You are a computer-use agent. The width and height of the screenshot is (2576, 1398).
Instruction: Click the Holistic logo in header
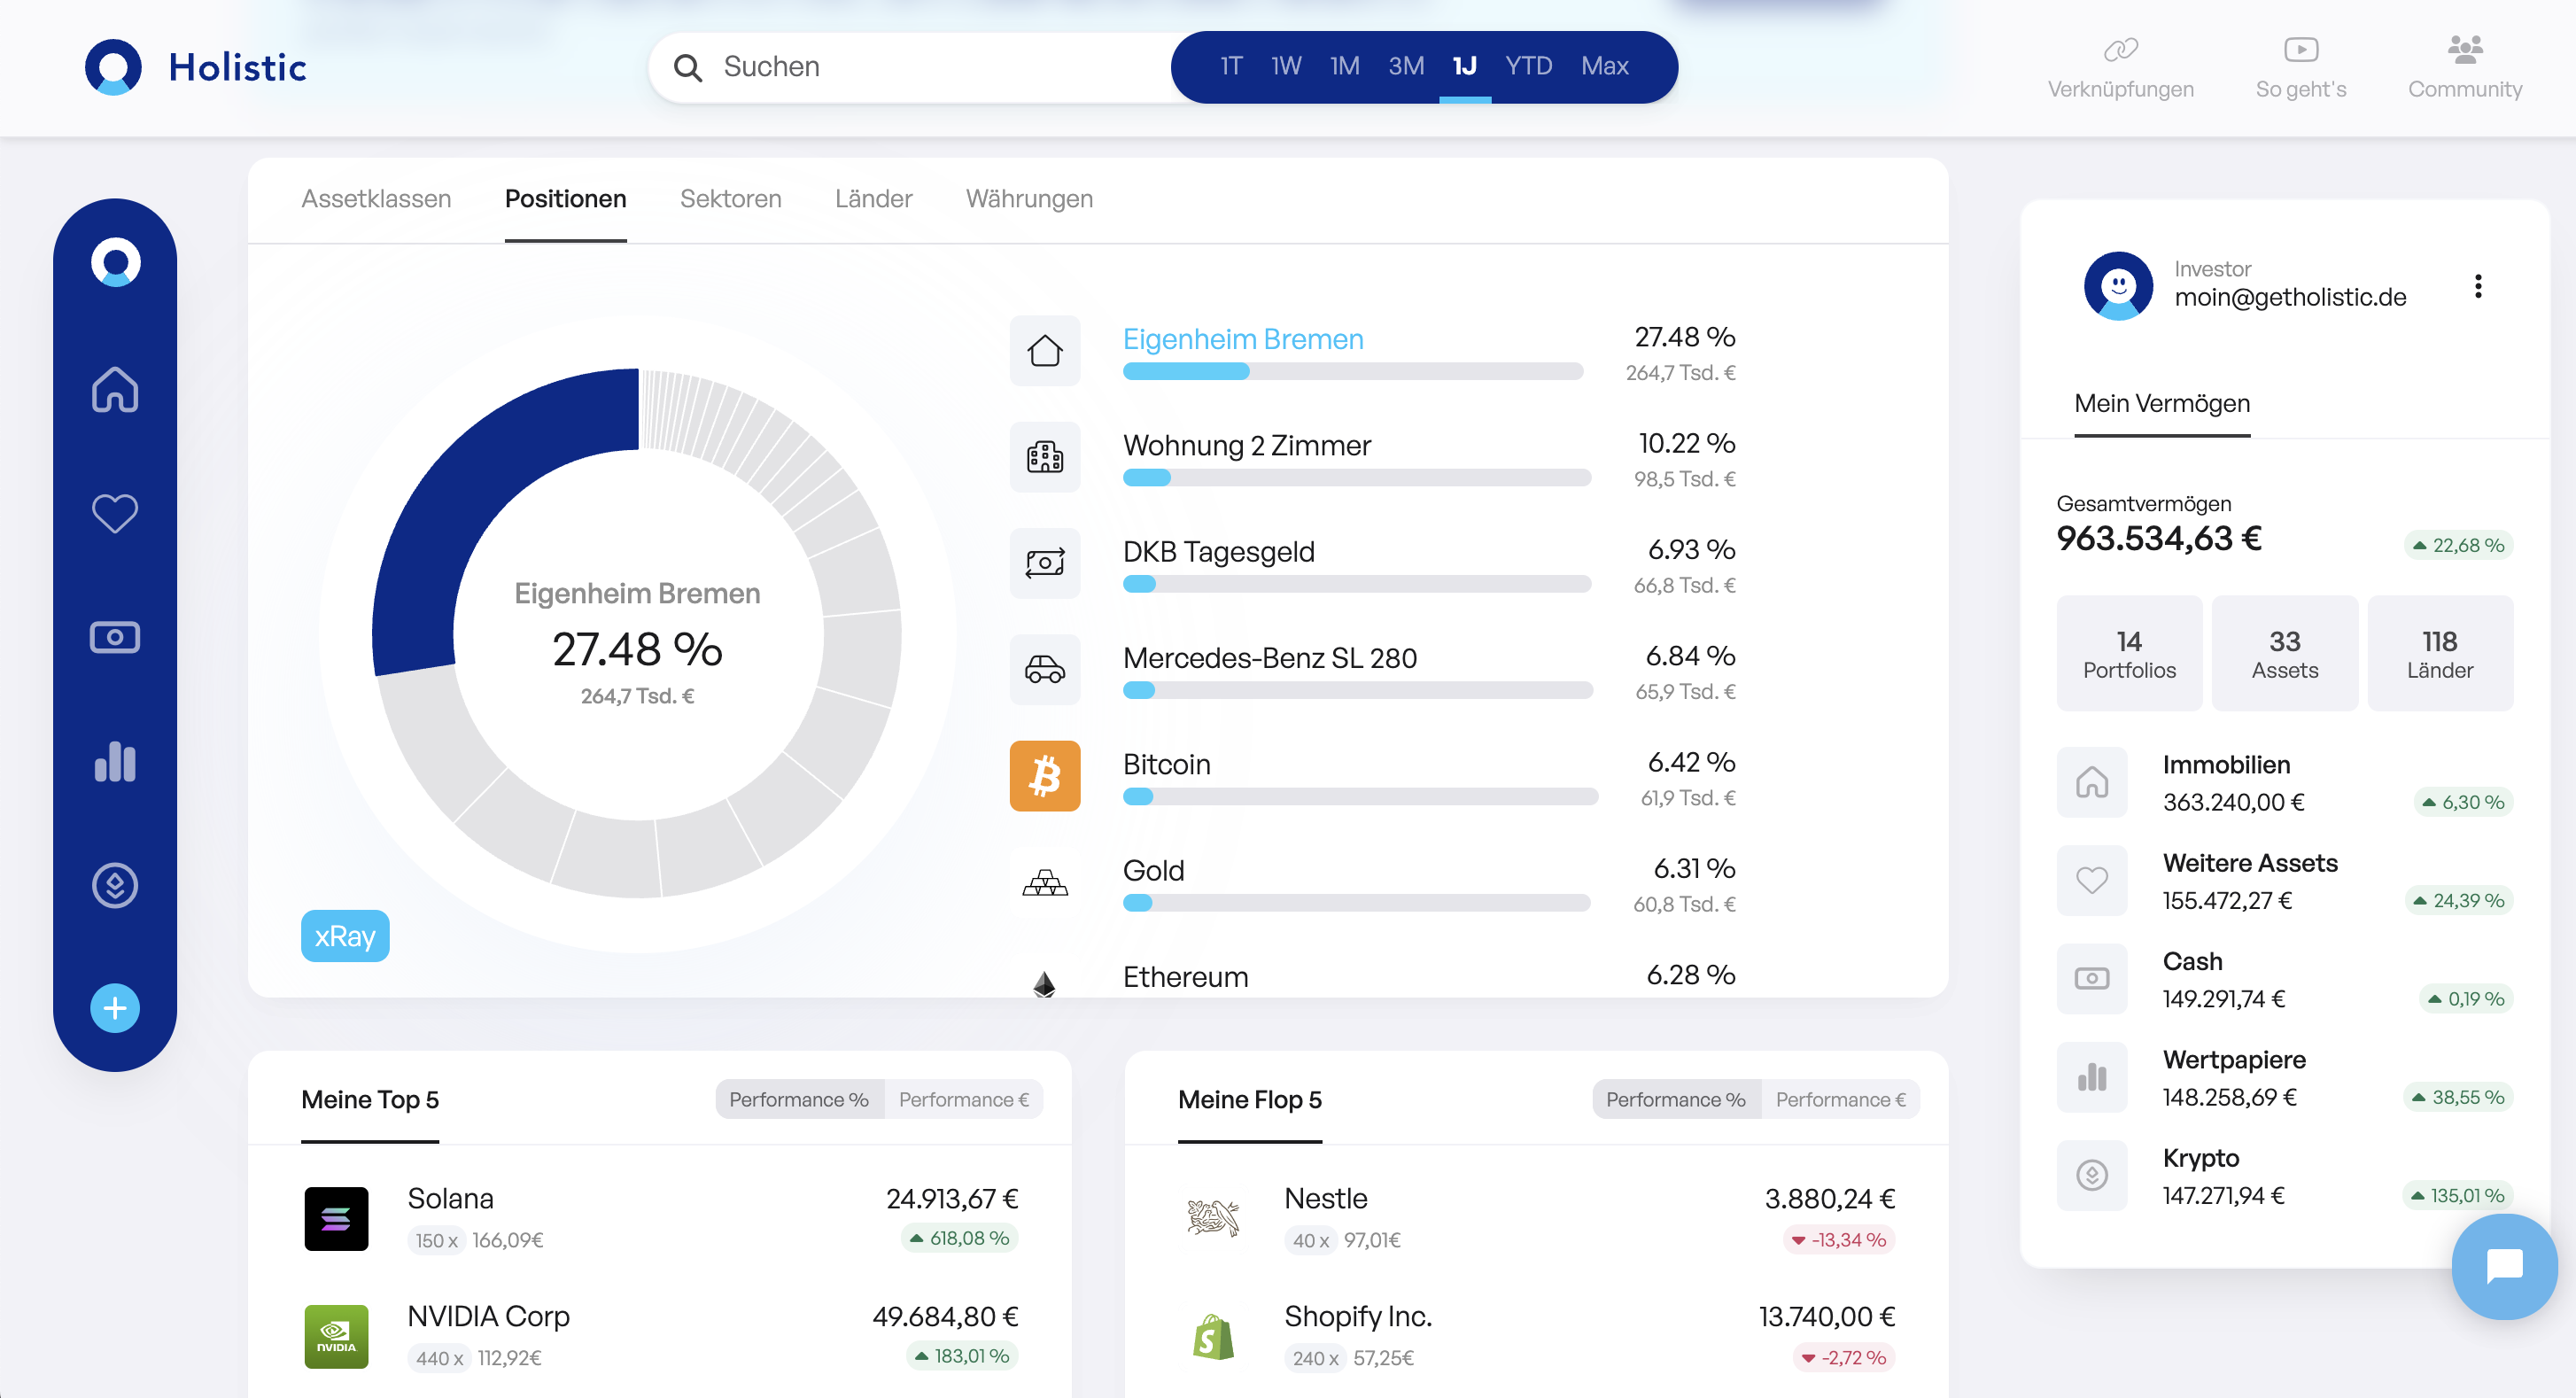[x=196, y=67]
